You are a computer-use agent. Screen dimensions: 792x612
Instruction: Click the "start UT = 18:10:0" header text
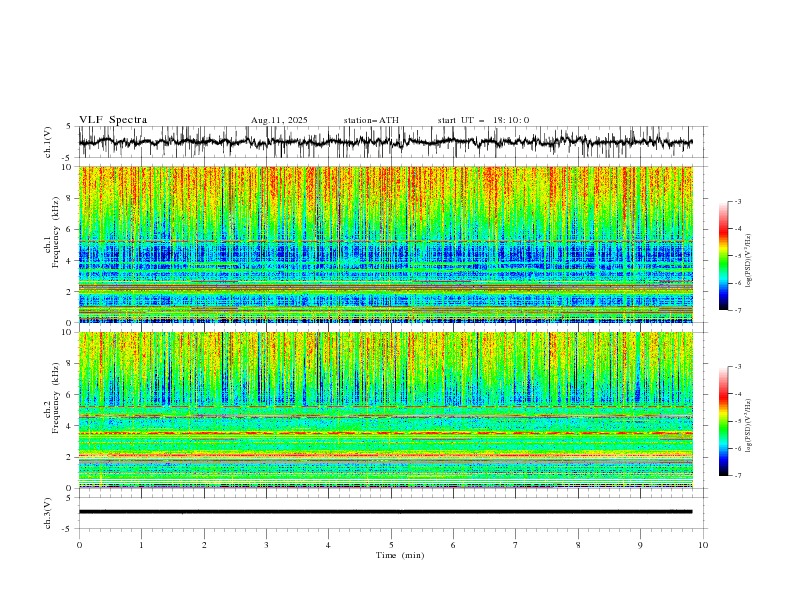point(483,120)
